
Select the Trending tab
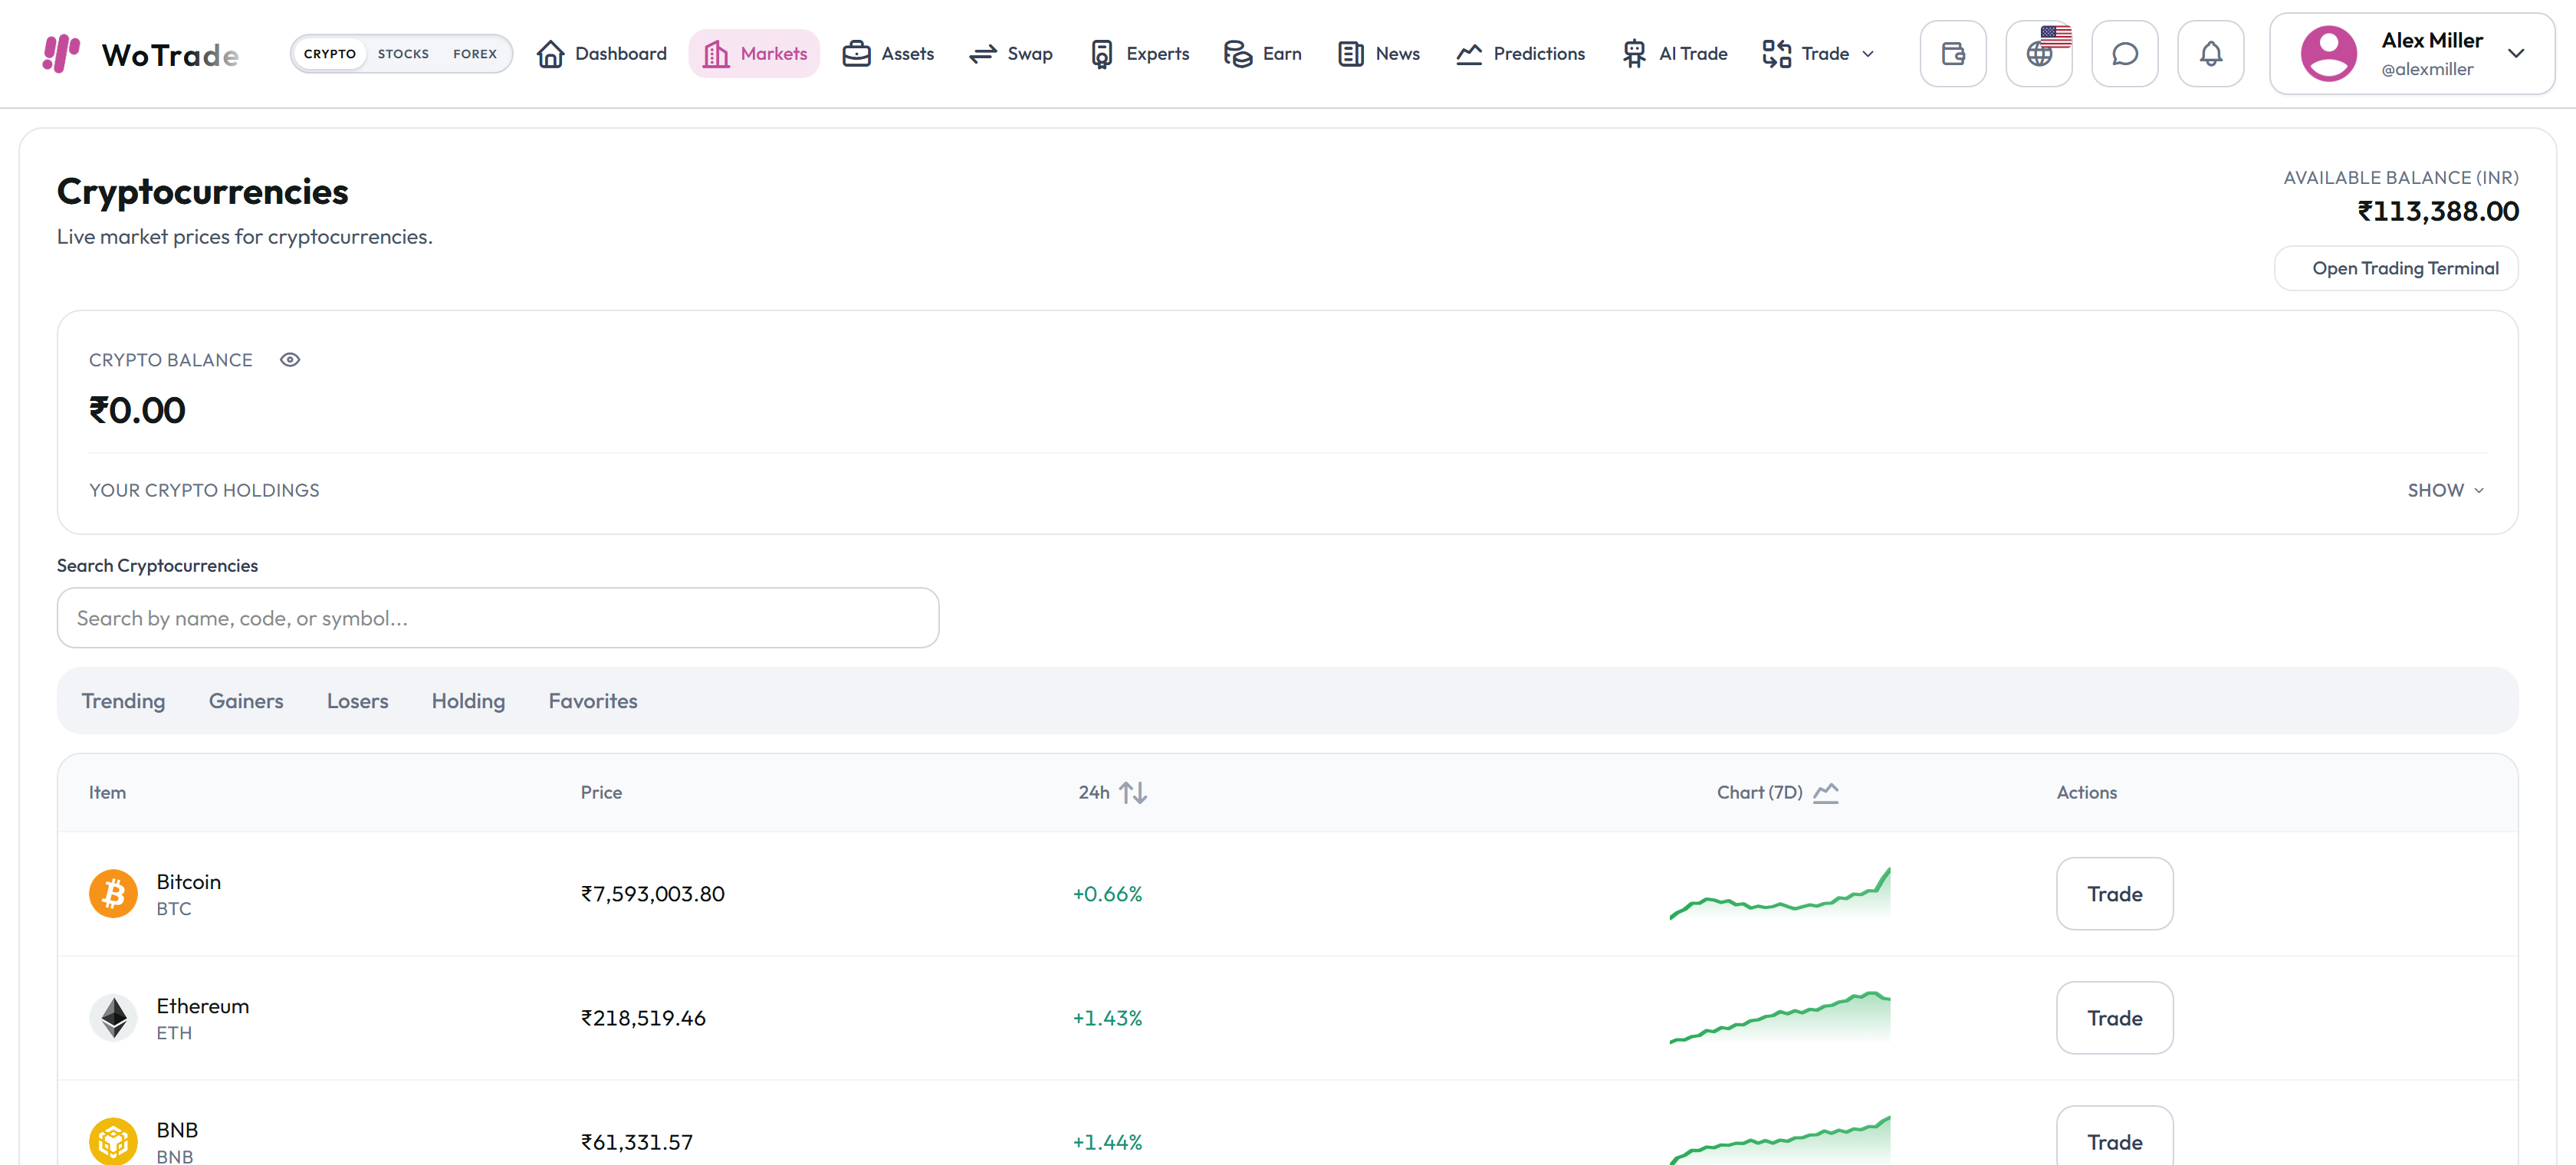(123, 701)
